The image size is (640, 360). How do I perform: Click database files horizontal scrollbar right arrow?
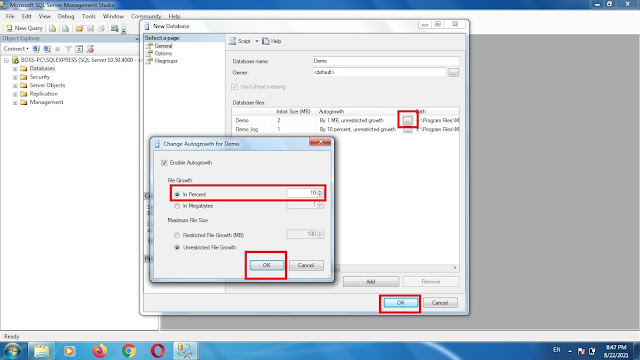(455, 268)
